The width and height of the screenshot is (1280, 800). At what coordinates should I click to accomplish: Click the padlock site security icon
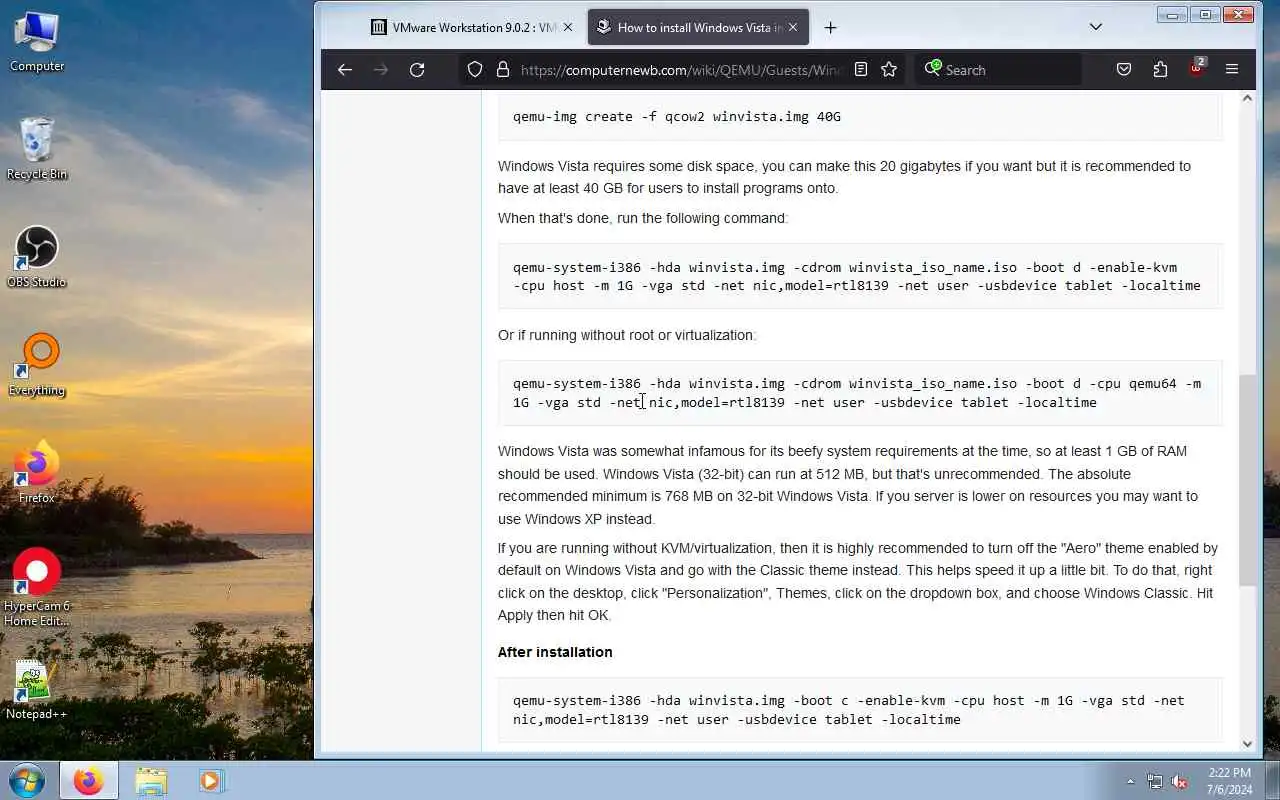click(x=503, y=69)
